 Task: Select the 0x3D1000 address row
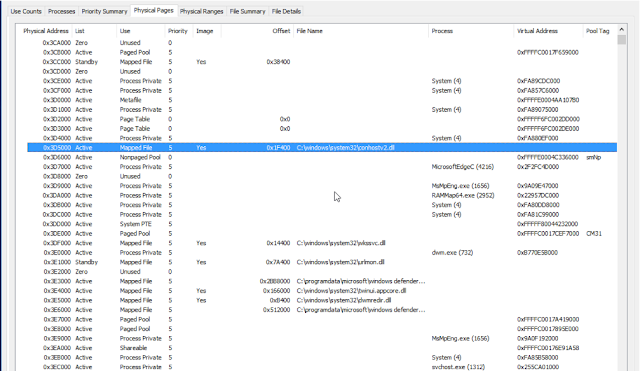[x=322, y=109]
